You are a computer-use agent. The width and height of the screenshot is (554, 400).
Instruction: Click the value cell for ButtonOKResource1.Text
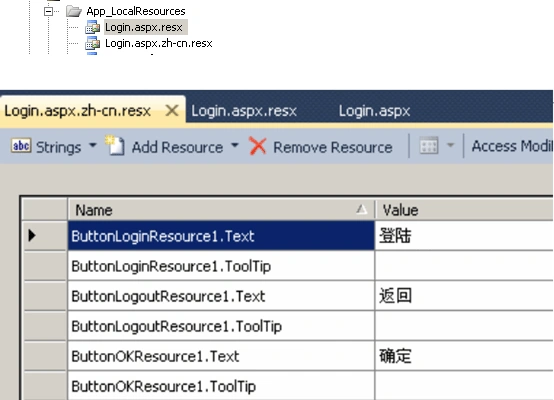tap(464, 356)
